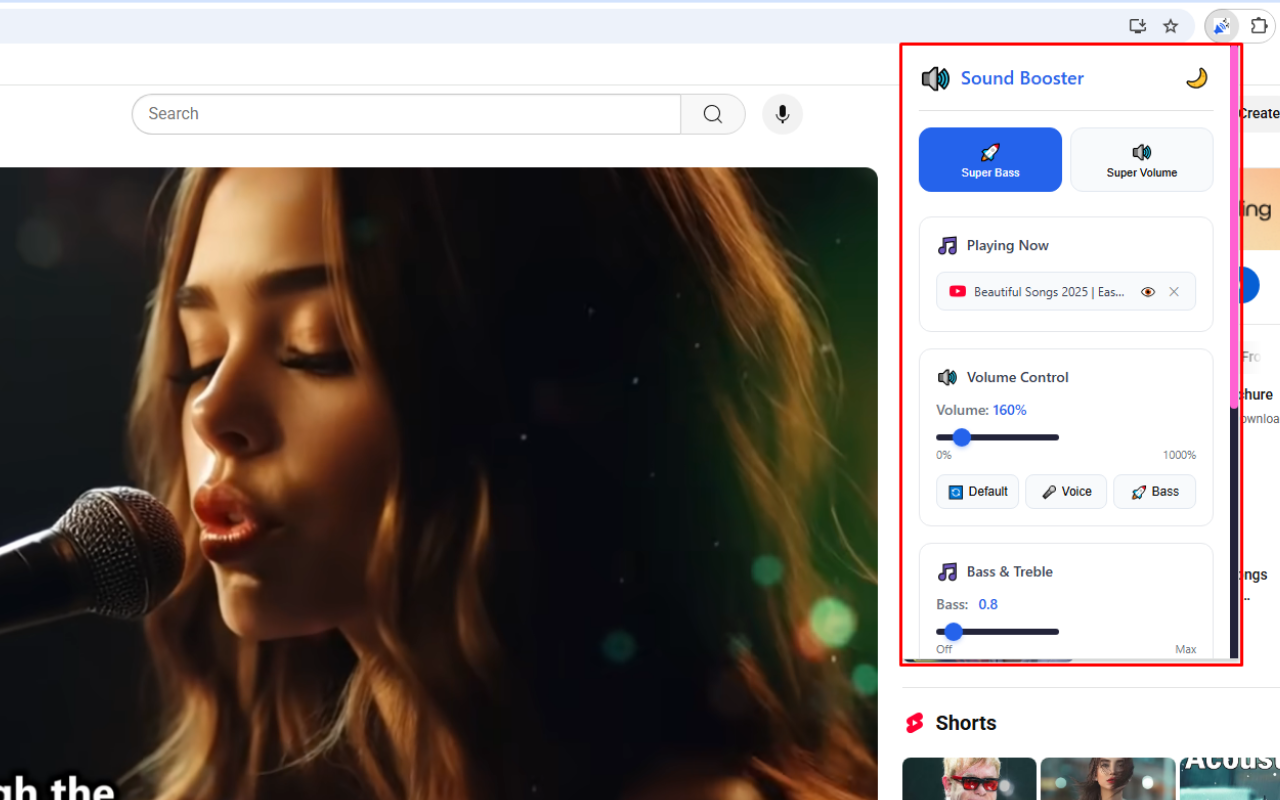Click the popup's vertical scrollbar
Image resolution: width=1280 pixels, height=800 pixels.
[1234, 227]
